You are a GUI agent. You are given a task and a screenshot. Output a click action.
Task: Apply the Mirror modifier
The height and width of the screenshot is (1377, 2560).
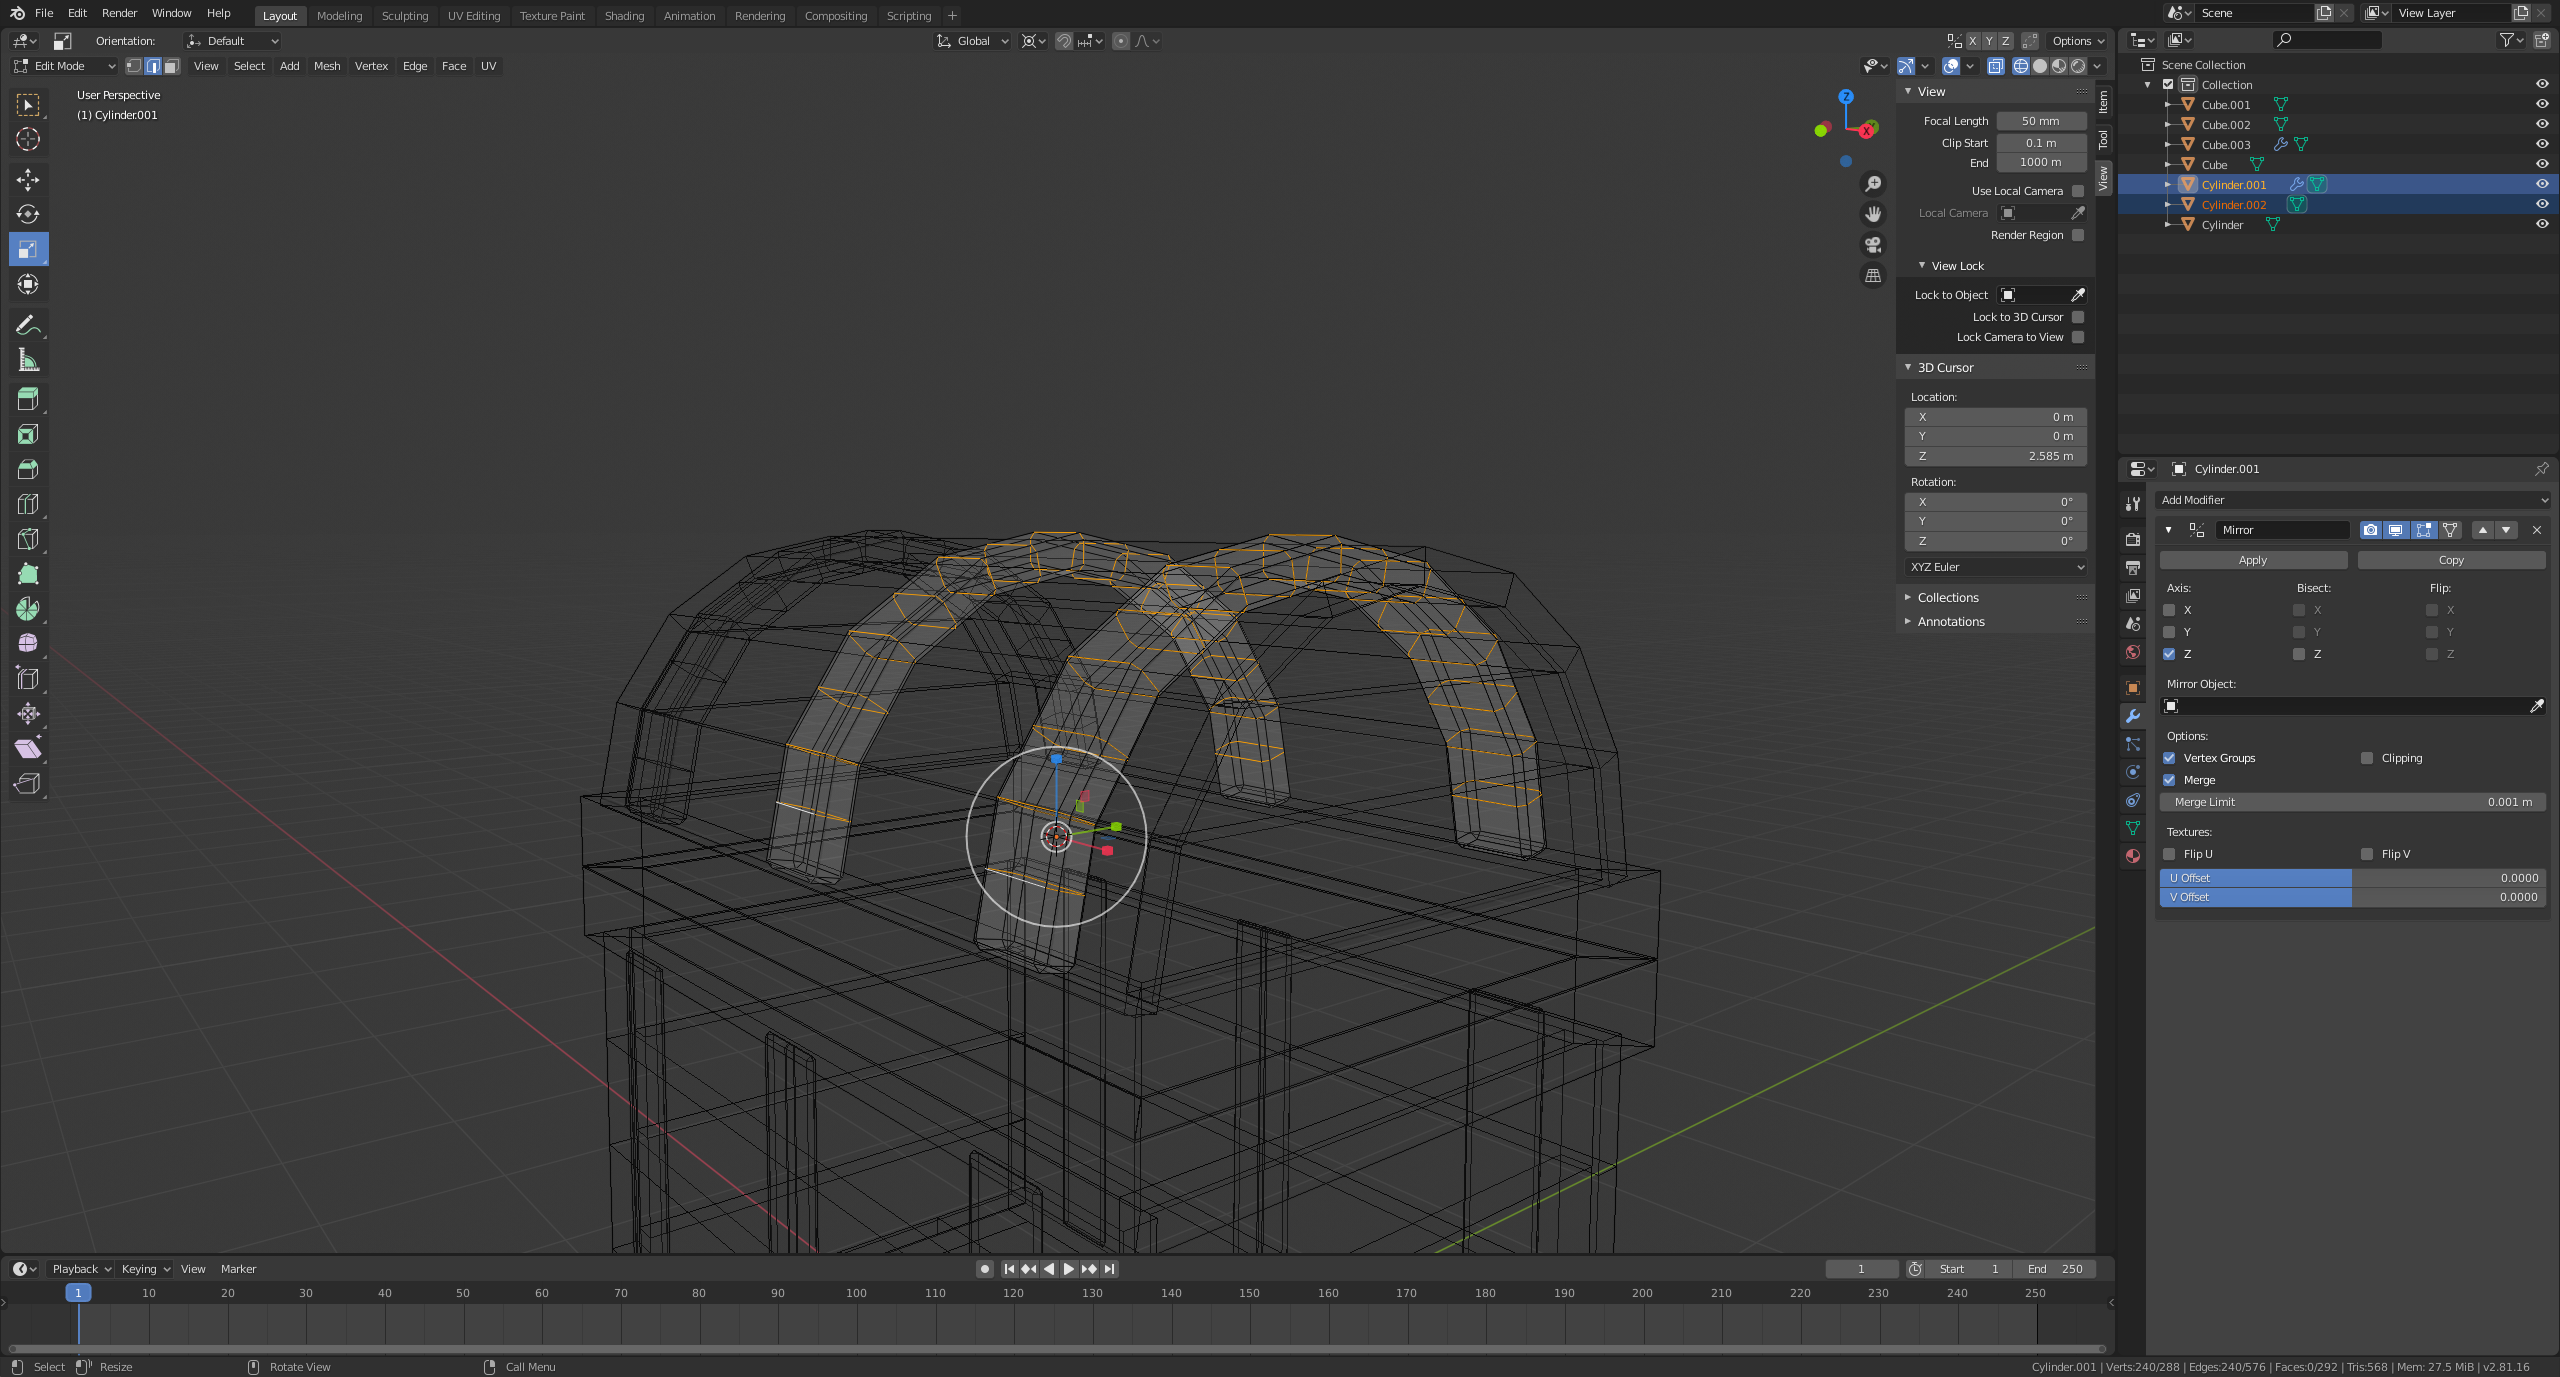click(2252, 560)
